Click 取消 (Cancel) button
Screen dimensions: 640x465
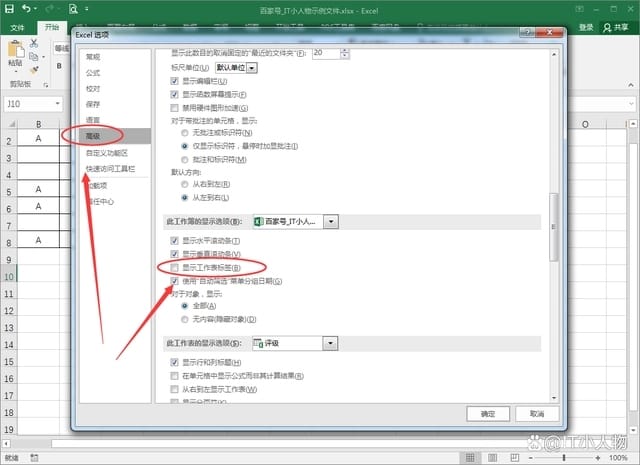coord(537,414)
